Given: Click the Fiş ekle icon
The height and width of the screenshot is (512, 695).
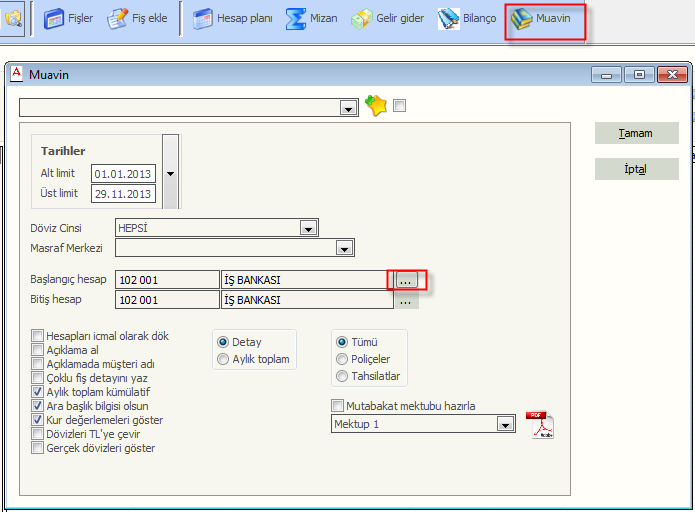Looking at the screenshot, I should click(x=118, y=18).
